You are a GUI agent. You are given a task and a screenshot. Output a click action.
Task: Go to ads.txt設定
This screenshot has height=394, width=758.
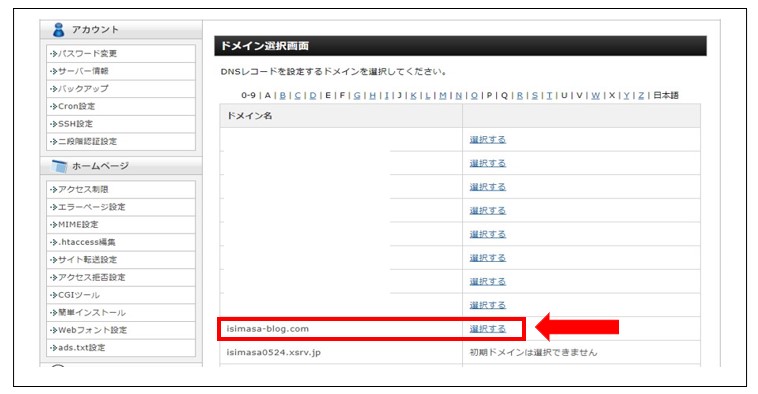pos(81,348)
